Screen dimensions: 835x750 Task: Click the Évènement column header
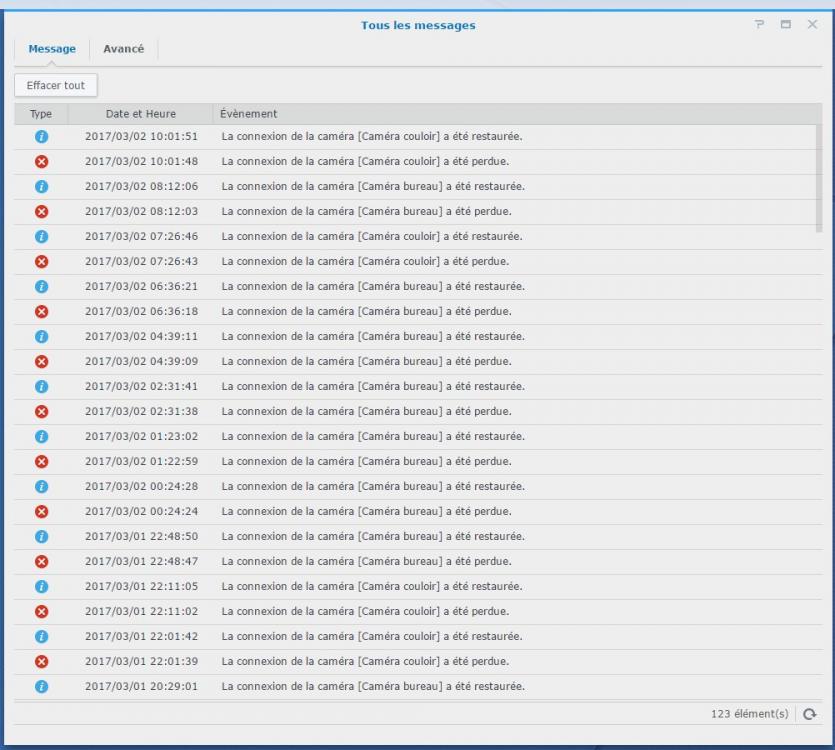click(x=249, y=114)
